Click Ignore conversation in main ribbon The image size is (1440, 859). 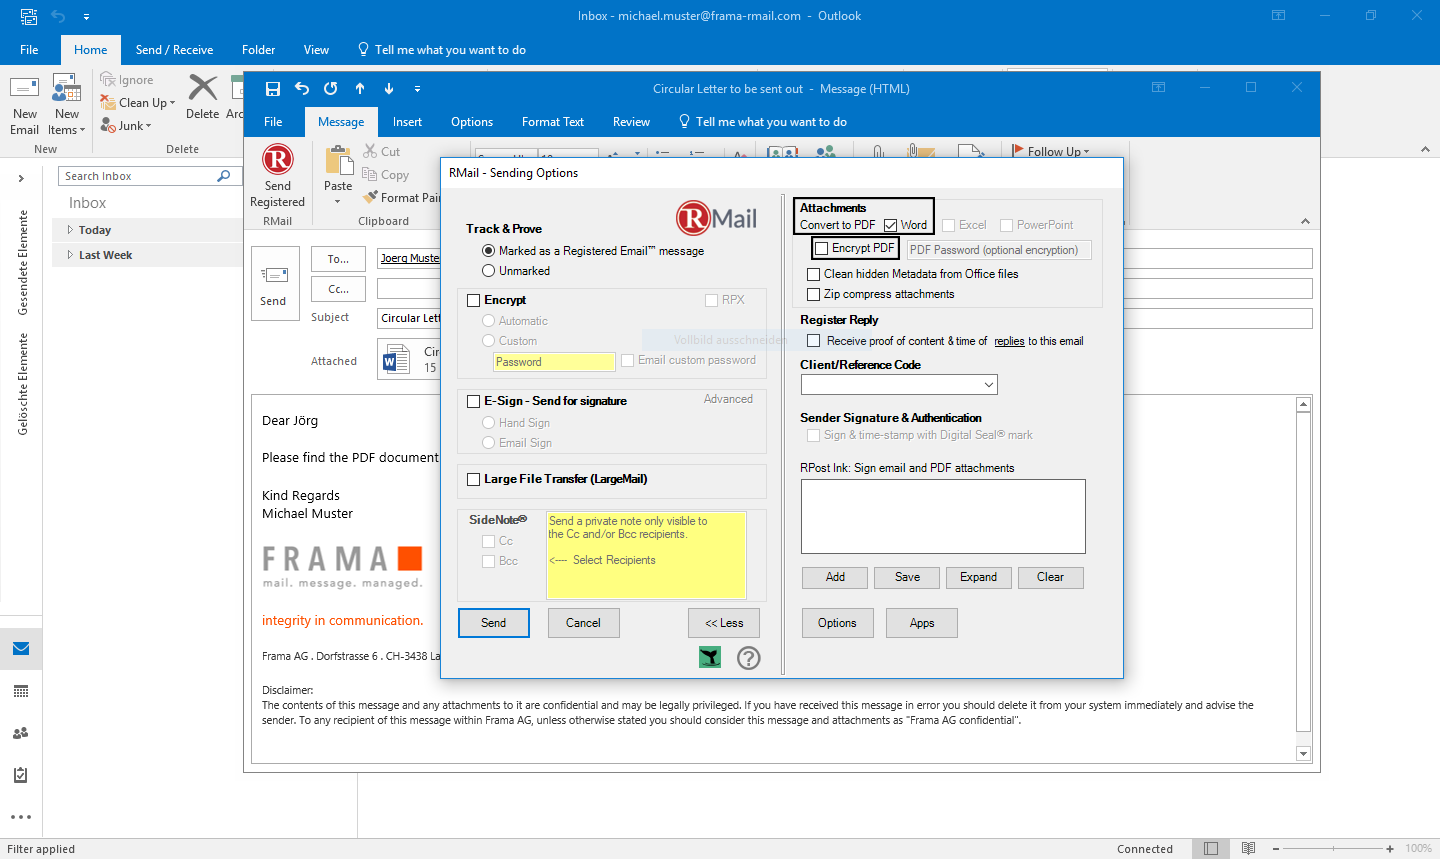coord(127,80)
